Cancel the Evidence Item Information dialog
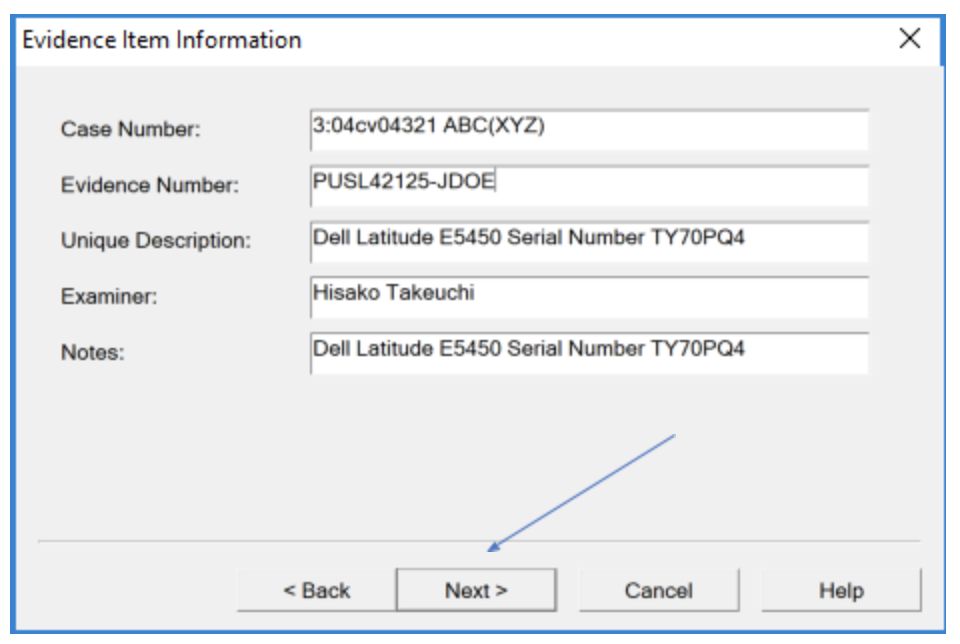 pyautogui.click(x=659, y=590)
